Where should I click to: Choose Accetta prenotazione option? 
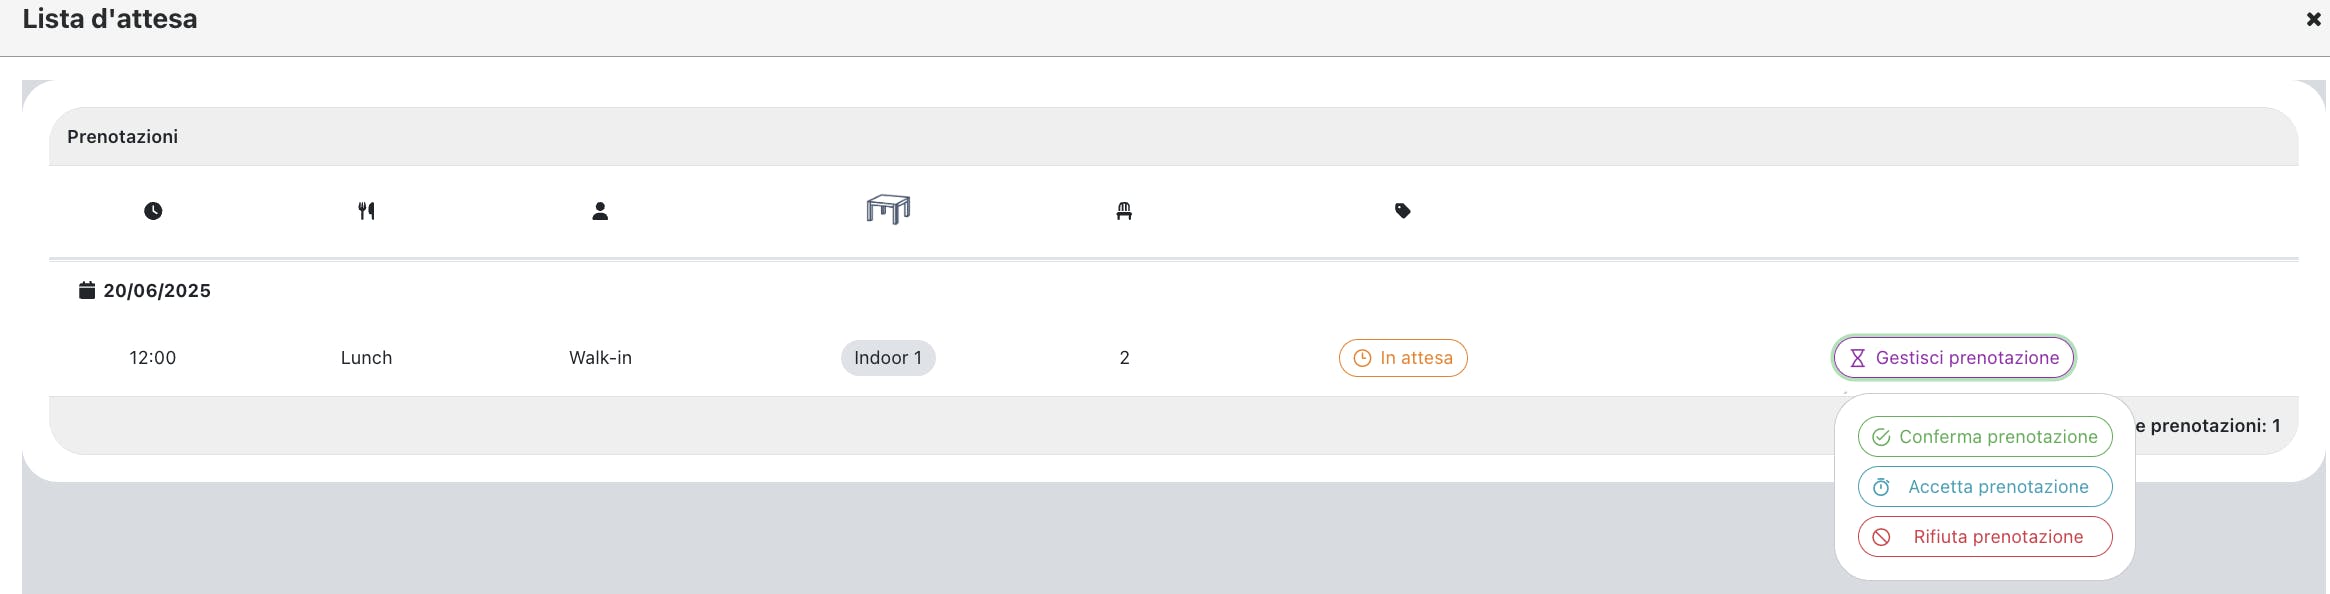[1985, 487]
